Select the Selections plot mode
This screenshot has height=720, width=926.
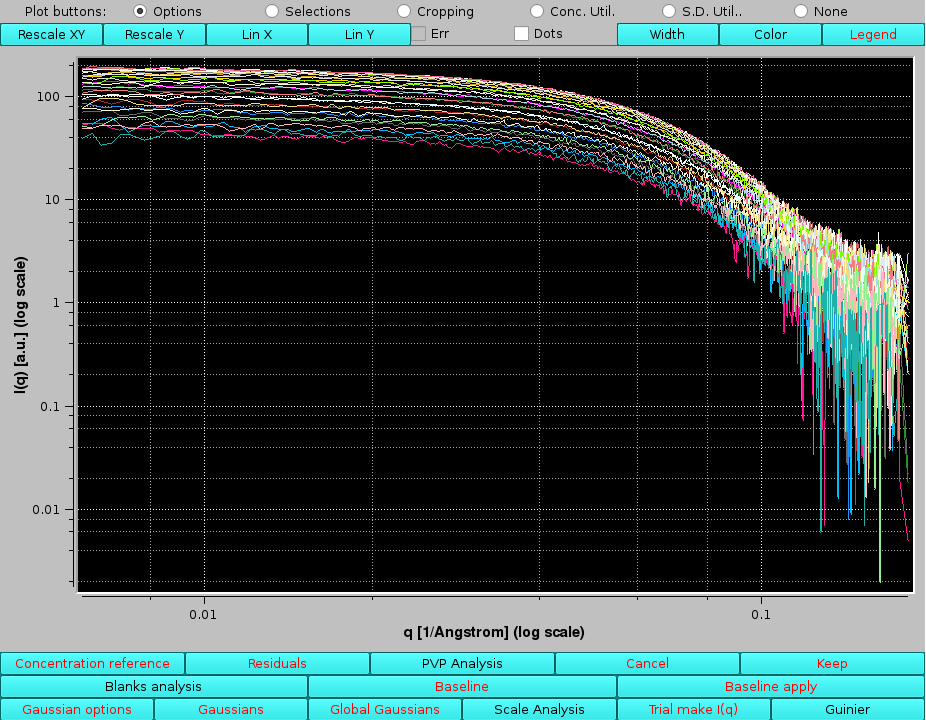(271, 11)
